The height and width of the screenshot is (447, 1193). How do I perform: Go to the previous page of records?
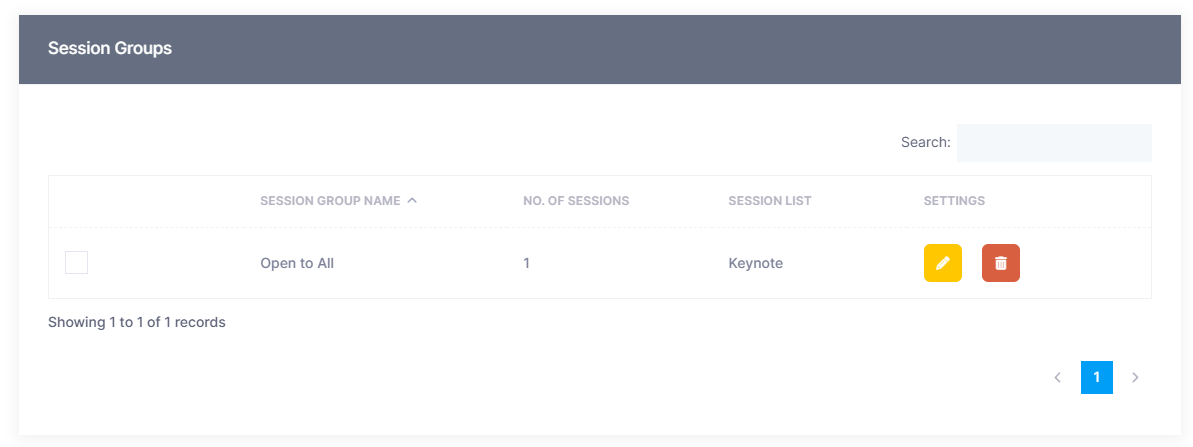point(1057,377)
